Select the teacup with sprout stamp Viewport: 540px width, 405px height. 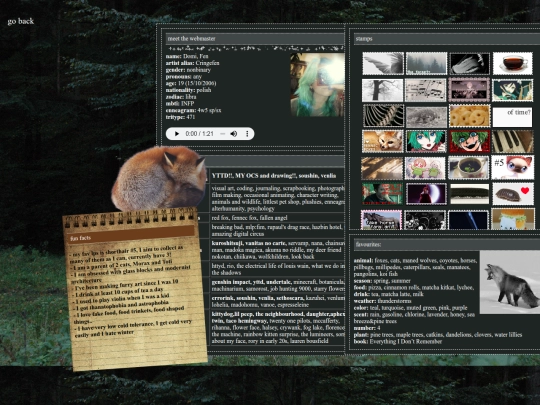pyautogui.click(x=469, y=167)
